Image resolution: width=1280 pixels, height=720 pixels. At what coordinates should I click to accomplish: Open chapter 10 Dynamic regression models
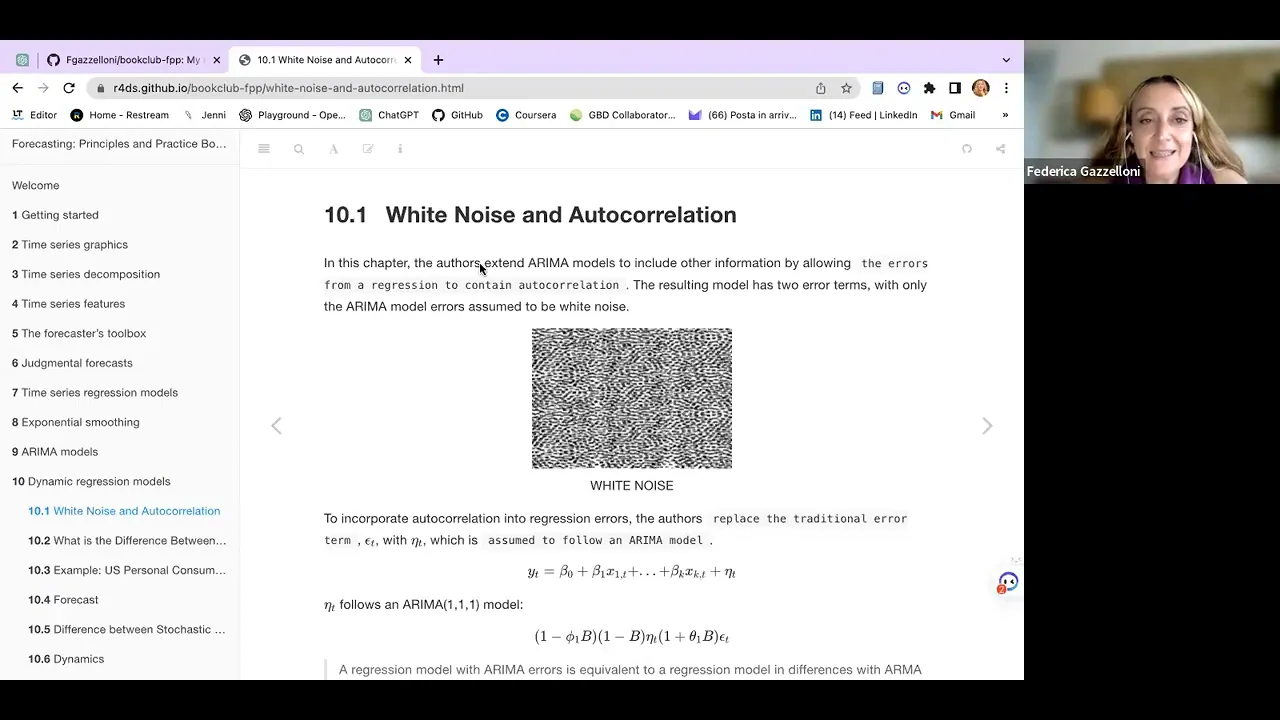[x=91, y=481]
